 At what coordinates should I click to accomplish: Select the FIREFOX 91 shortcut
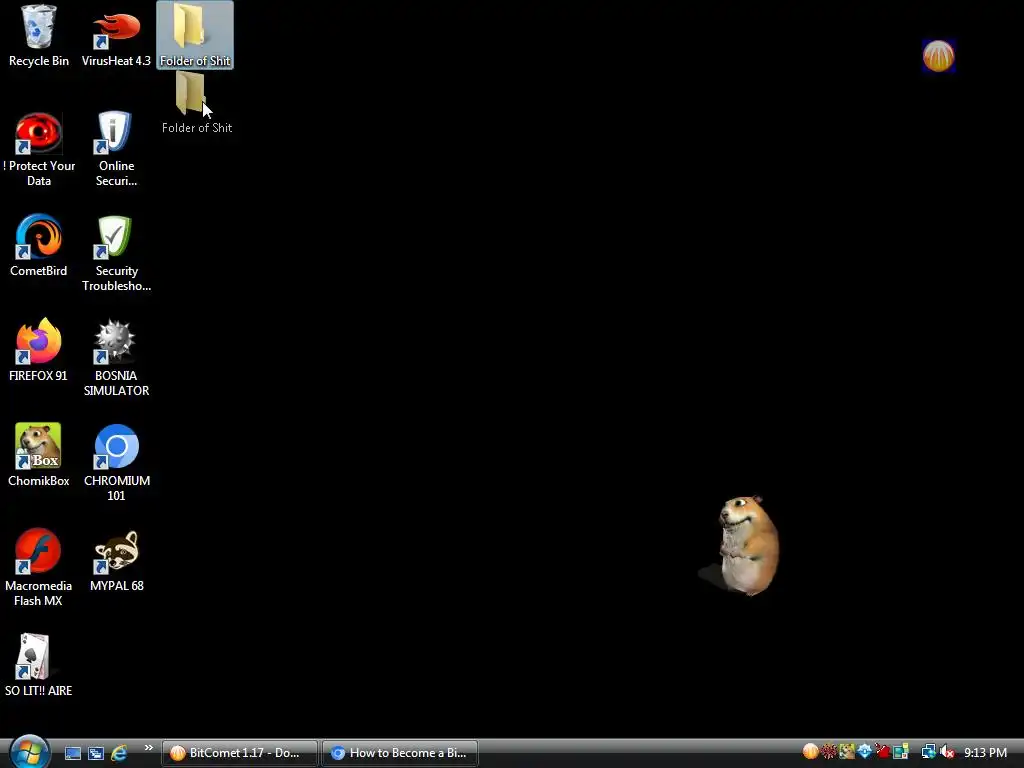39,350
